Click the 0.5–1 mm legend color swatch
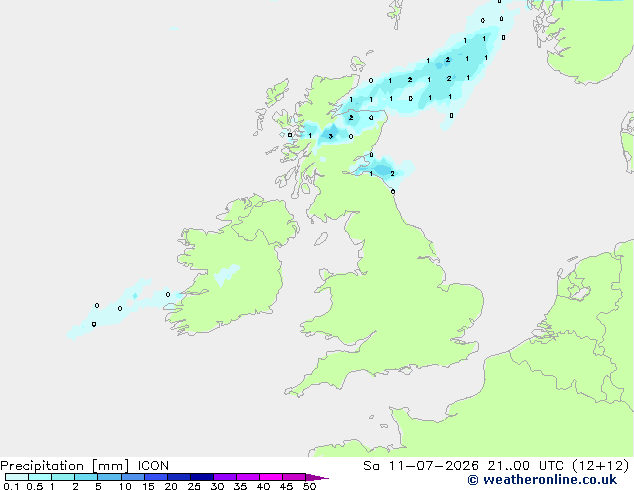Viewport: 634px width, 490px height. (40, 477)
